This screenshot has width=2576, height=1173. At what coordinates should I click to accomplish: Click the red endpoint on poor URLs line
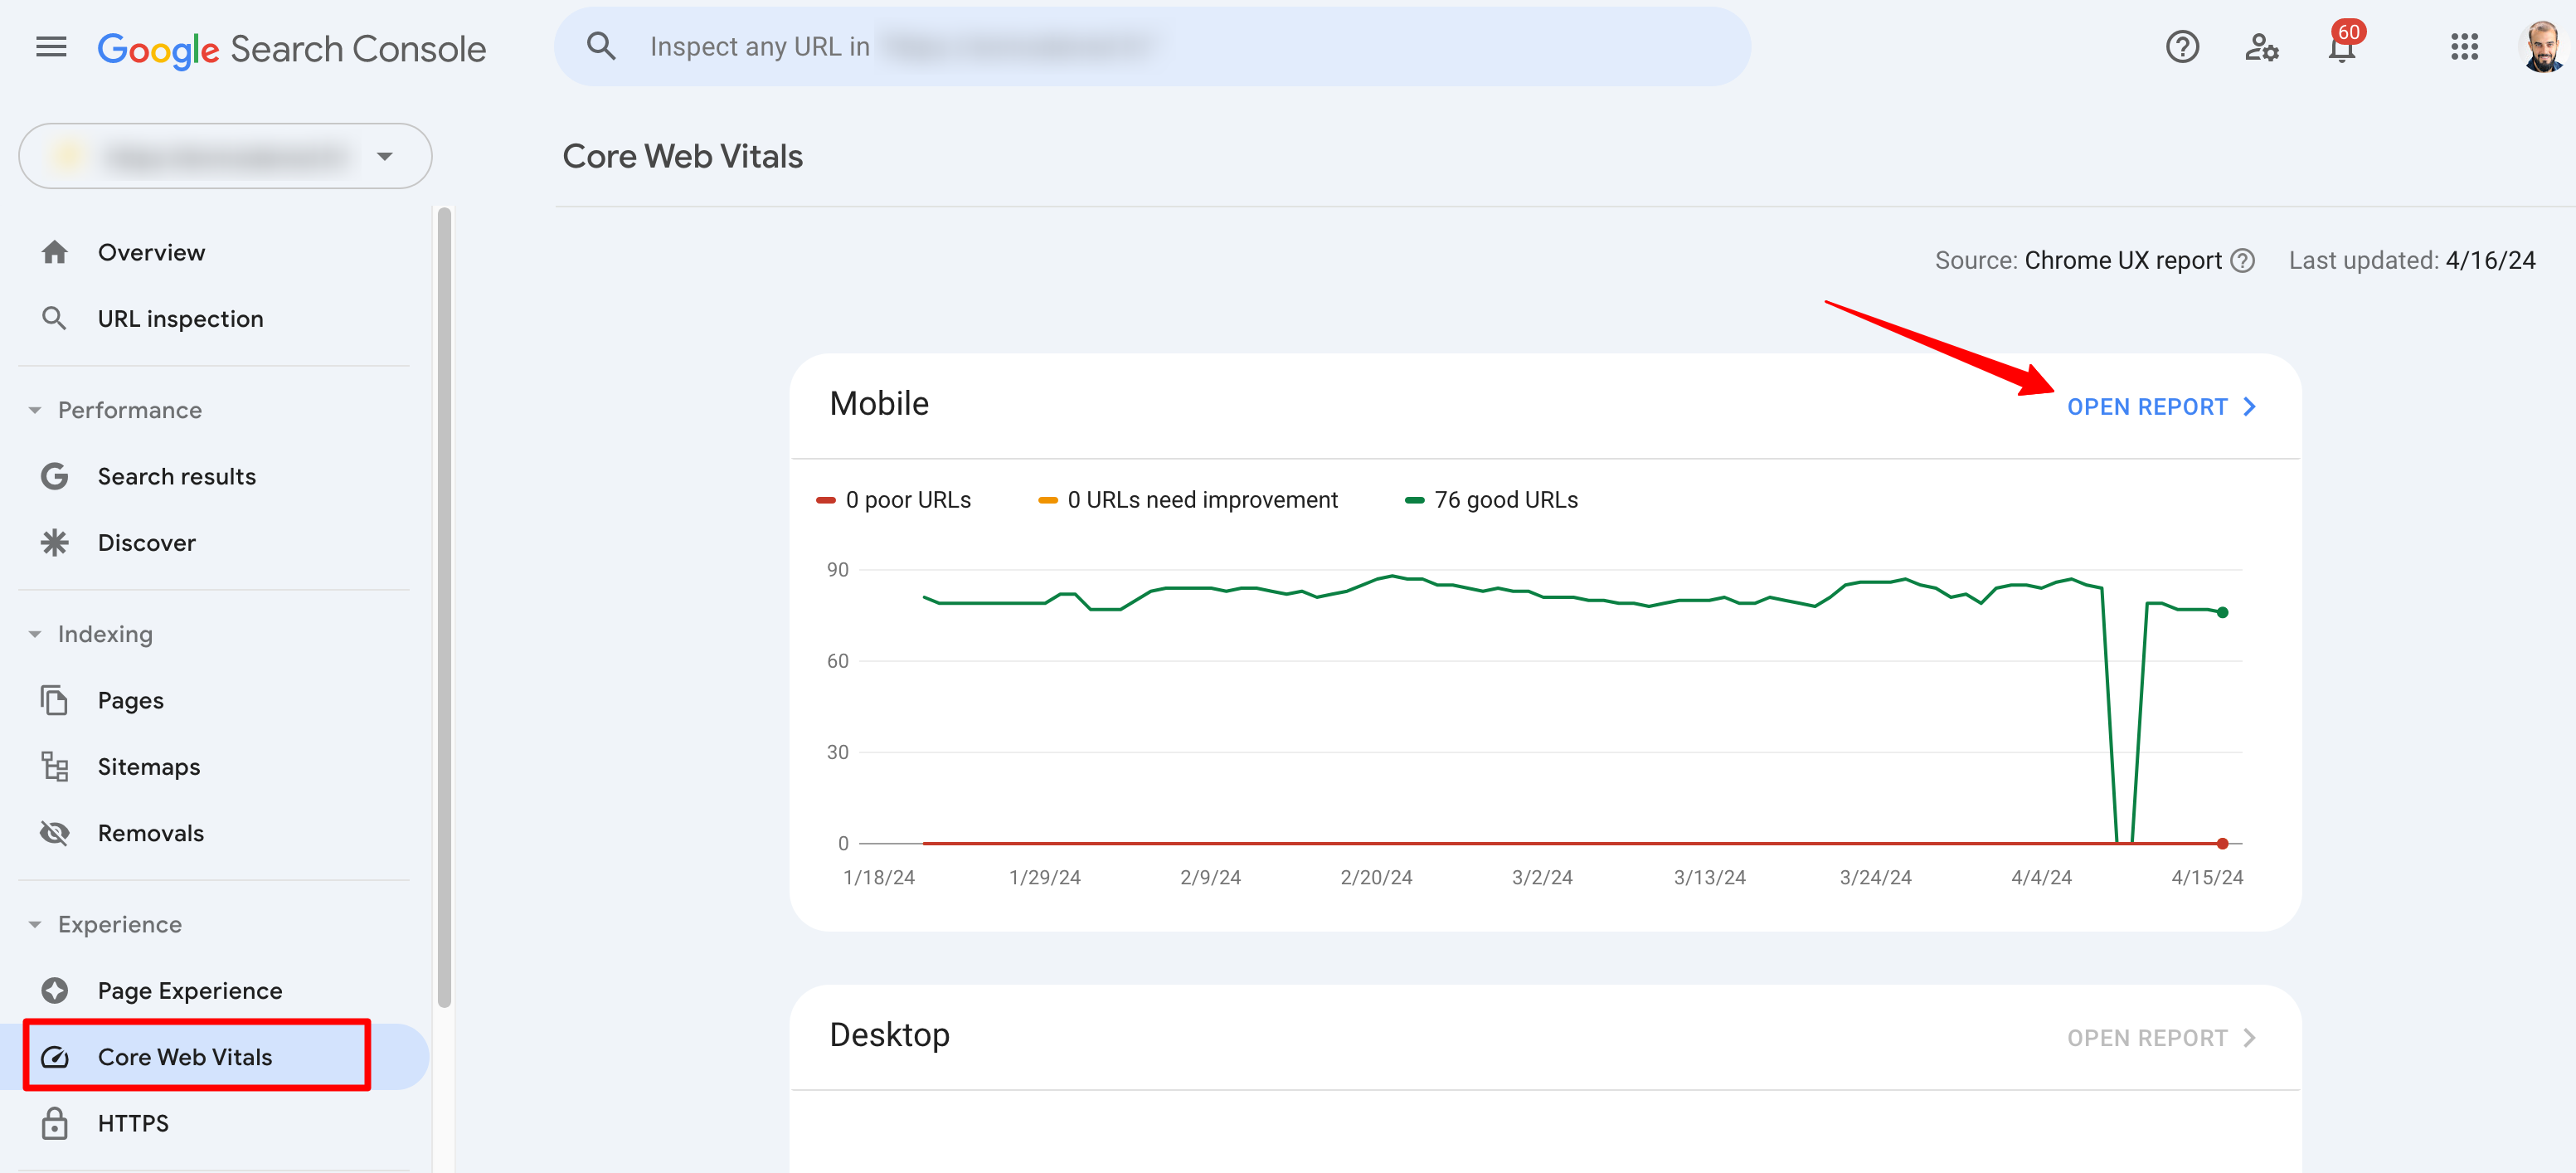tap(2222, 843)
